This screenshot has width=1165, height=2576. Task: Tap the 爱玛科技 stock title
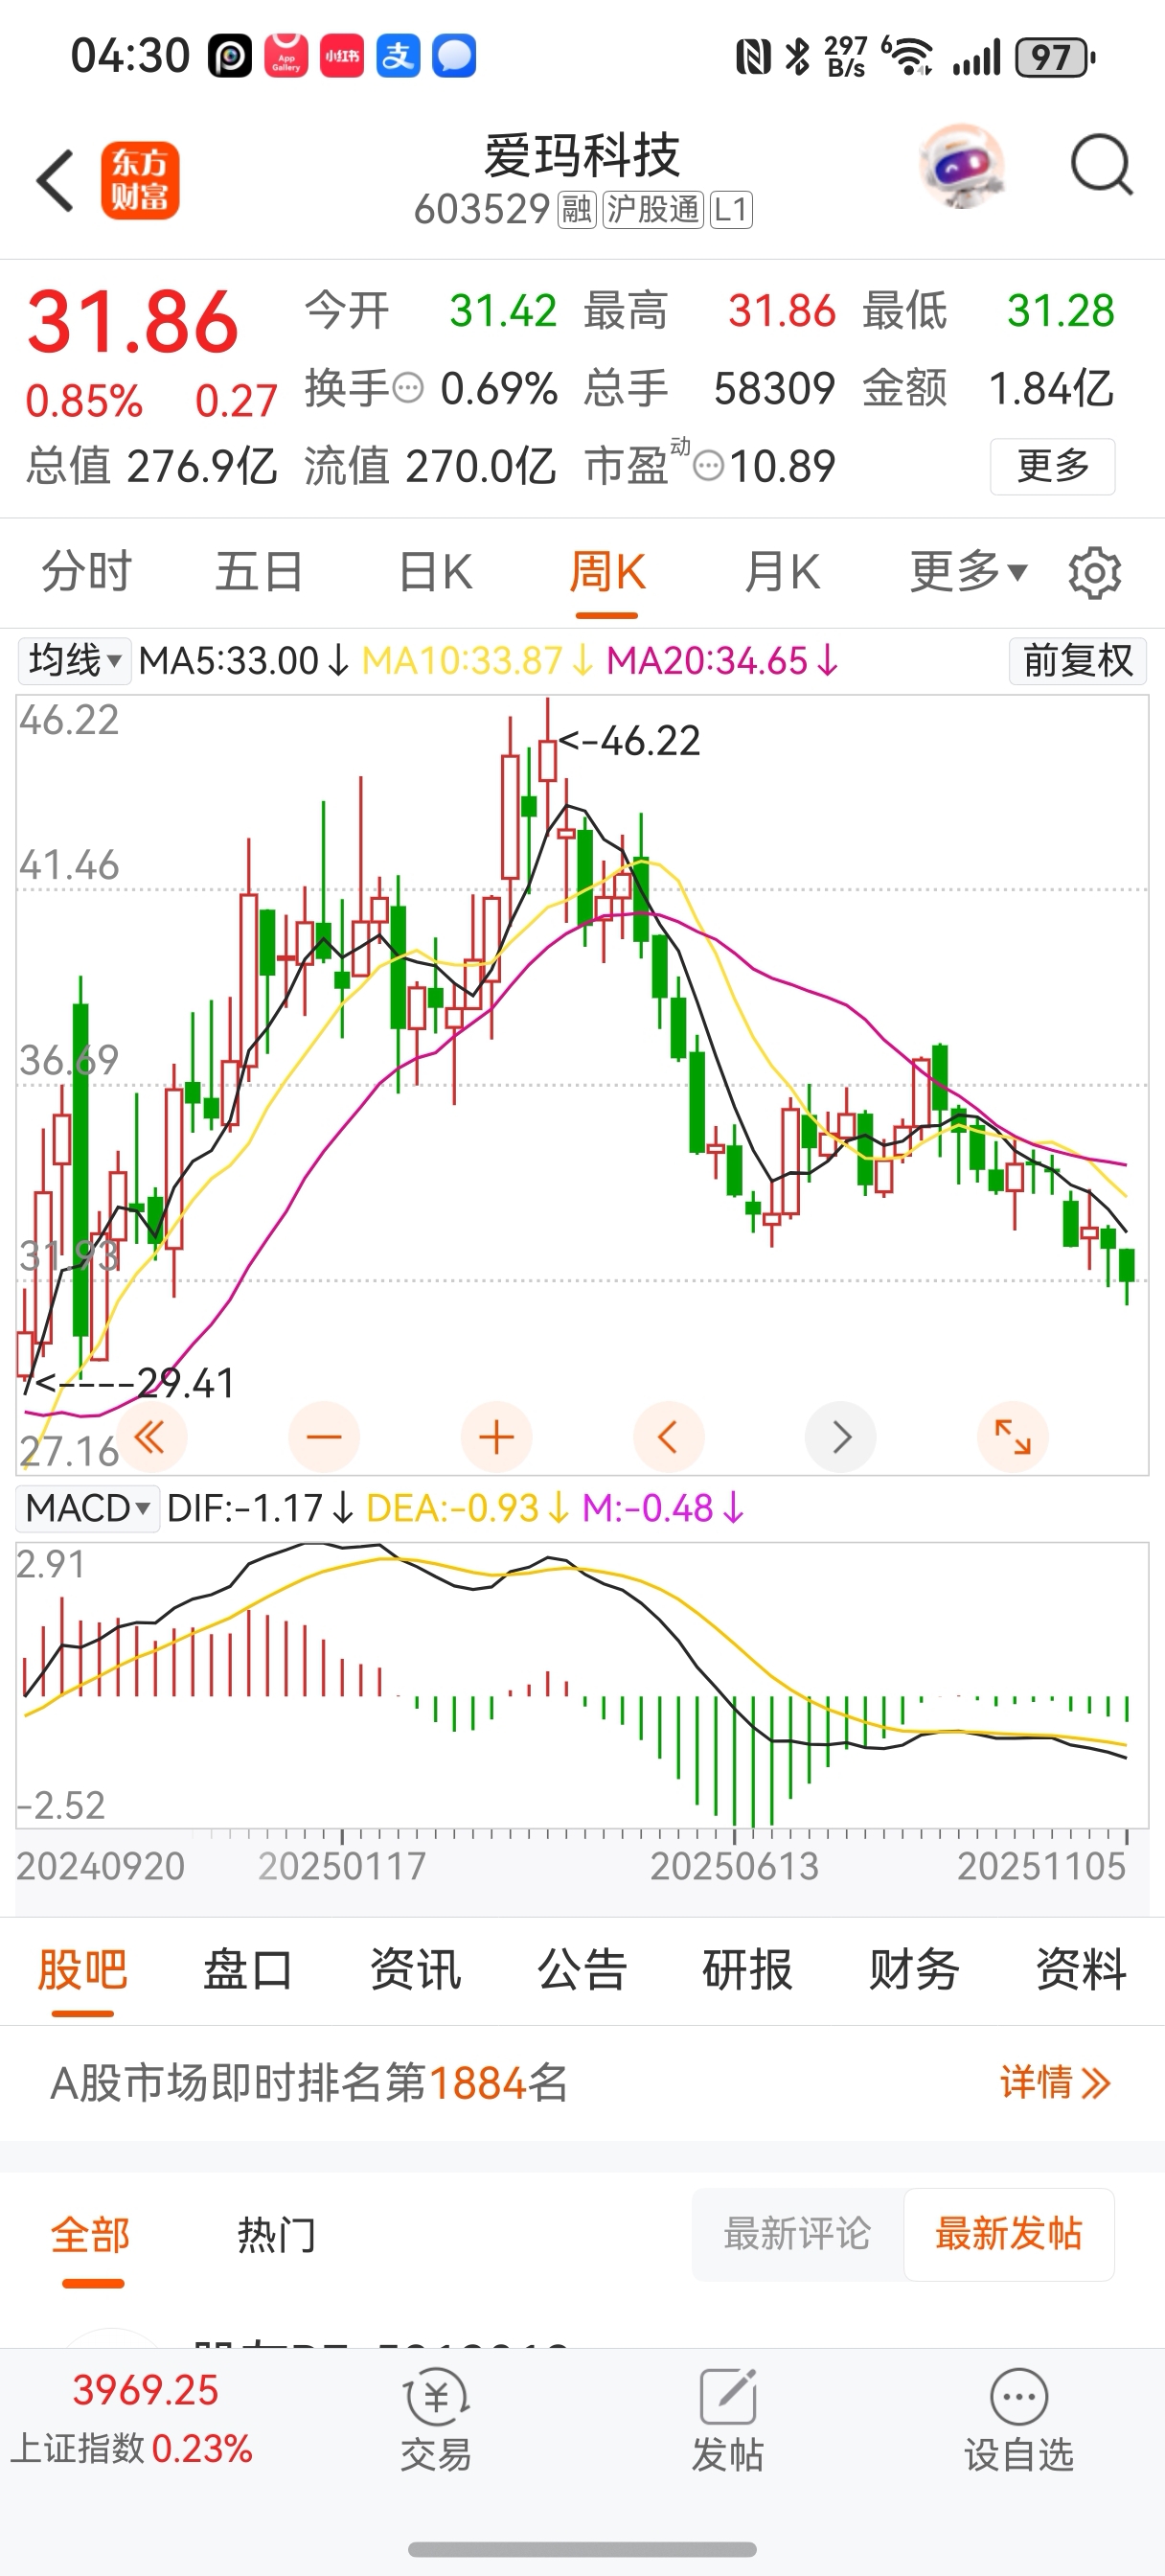click(582, 156)
